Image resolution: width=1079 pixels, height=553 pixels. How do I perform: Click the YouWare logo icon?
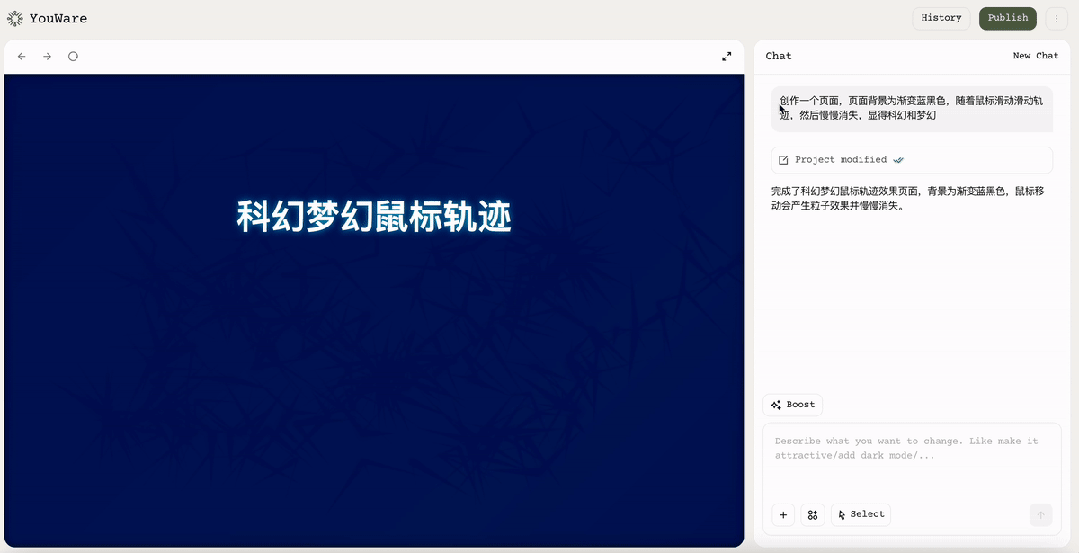coord(15,18)
